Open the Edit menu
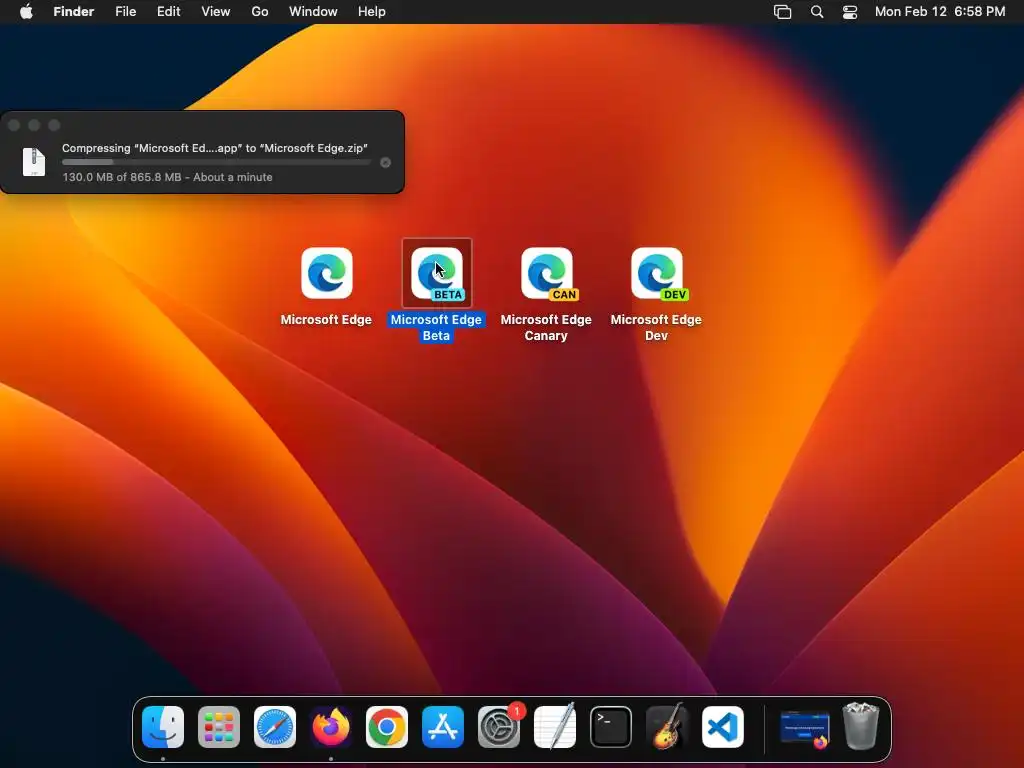This screenshot has width=1024, height=768. 168,12
